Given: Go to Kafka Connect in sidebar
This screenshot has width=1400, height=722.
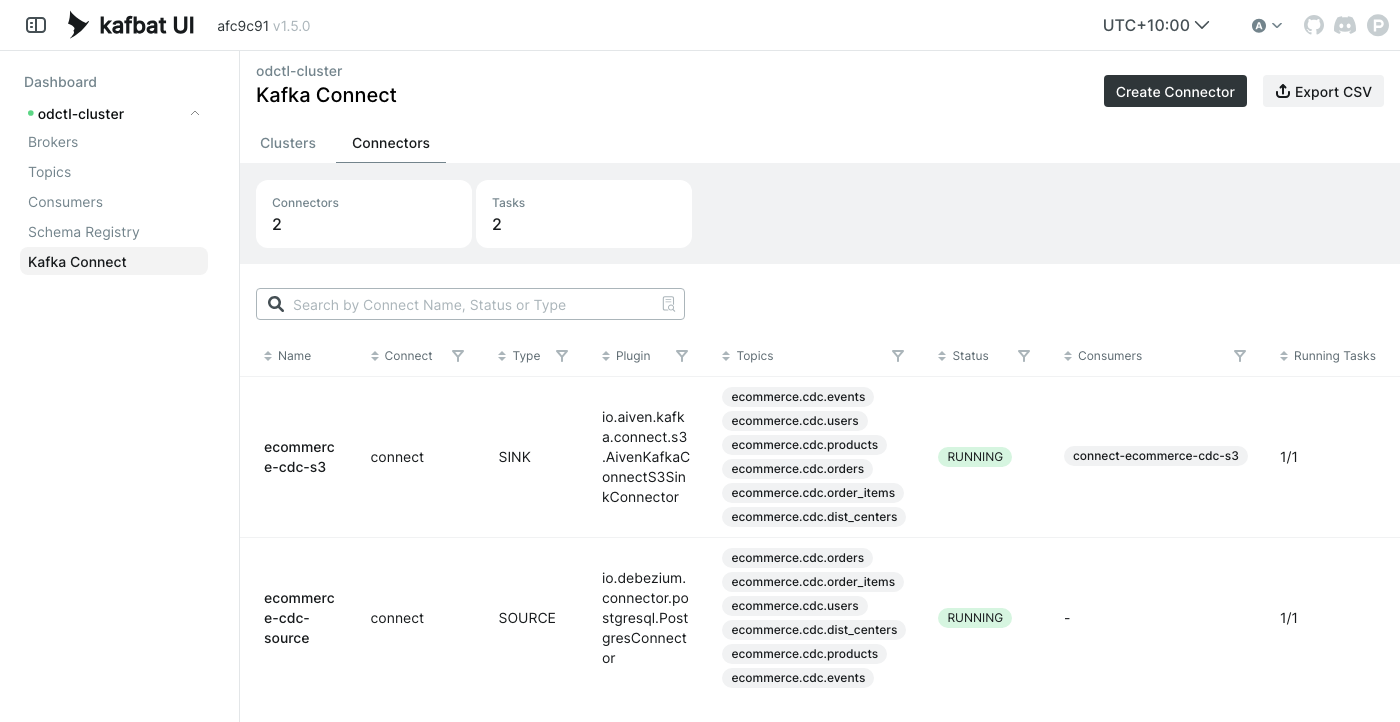Looking at the screenshot, I should 114,262.
